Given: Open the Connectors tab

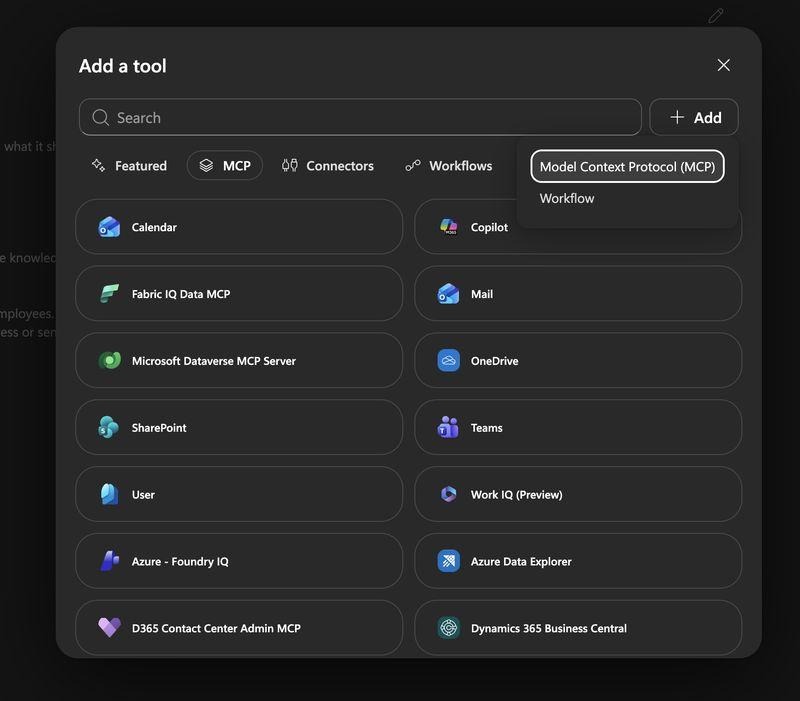Looking at the screenshot, I should pos(328,166).
